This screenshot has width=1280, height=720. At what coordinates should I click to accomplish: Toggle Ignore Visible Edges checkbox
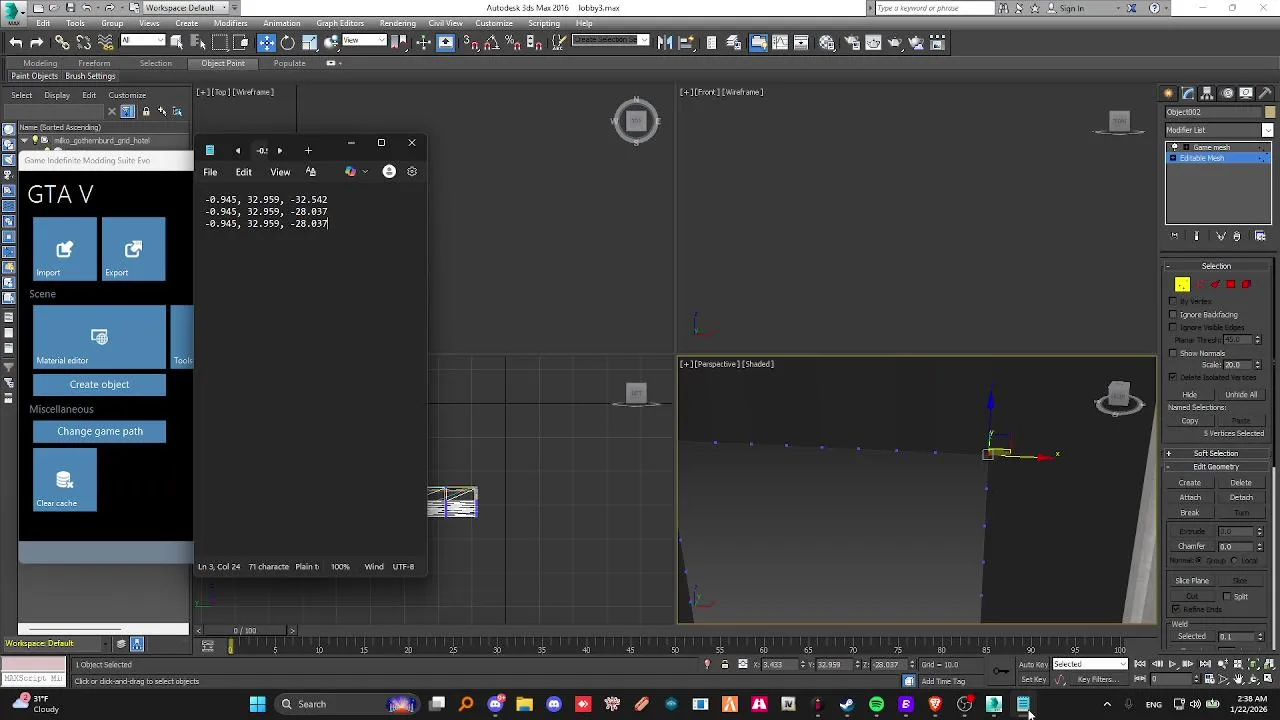point(1173,327)
